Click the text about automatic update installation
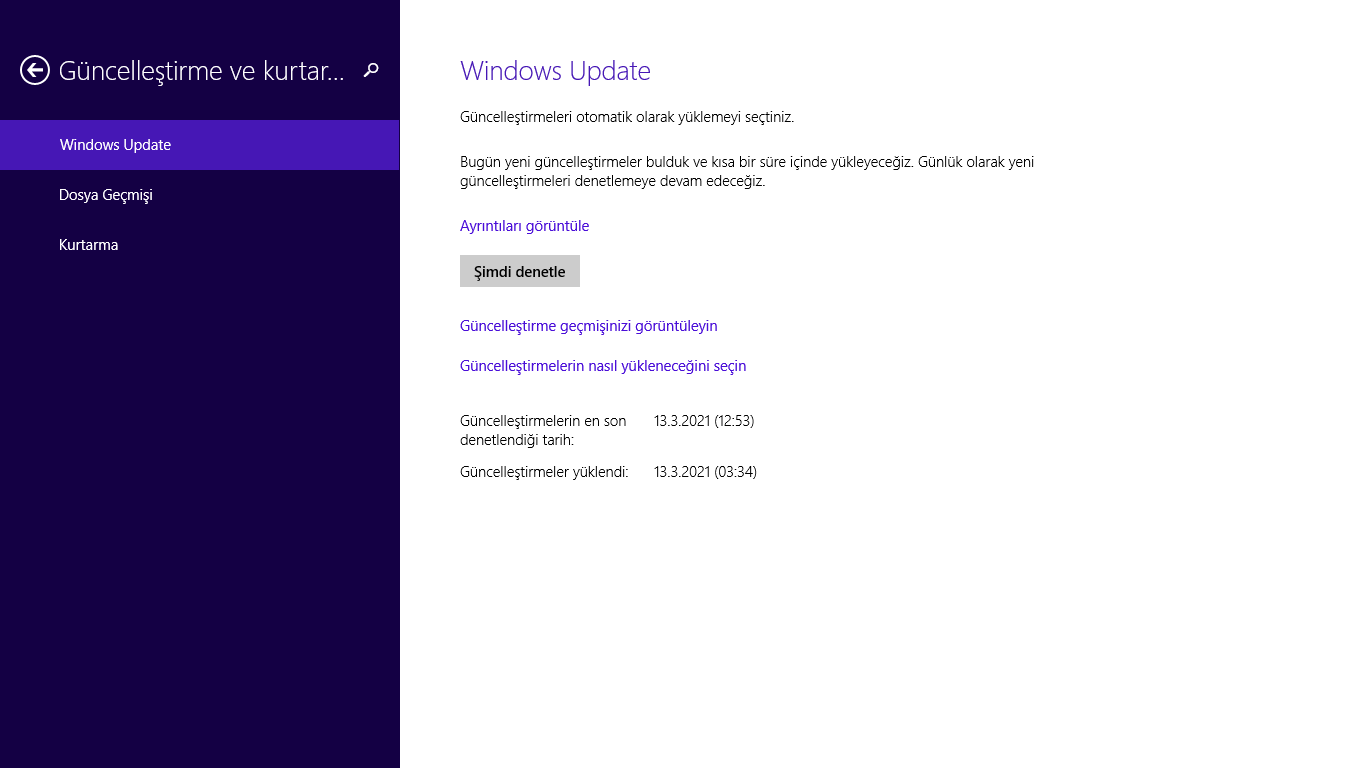 click(627, 117)
